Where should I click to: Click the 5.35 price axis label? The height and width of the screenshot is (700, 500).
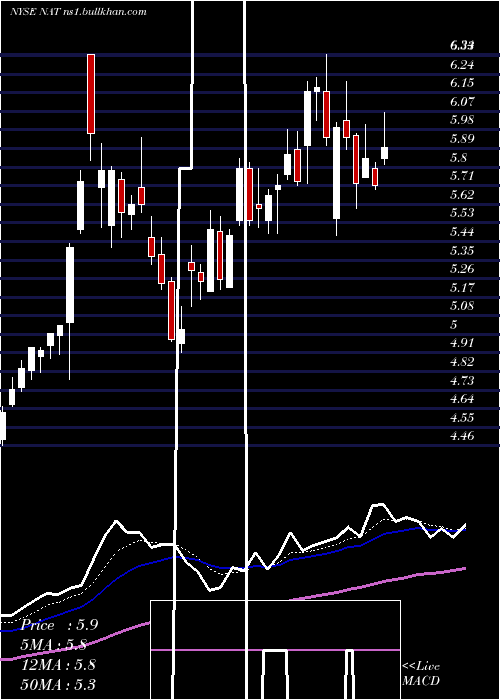pyautogui.click(x=462, y=250)
